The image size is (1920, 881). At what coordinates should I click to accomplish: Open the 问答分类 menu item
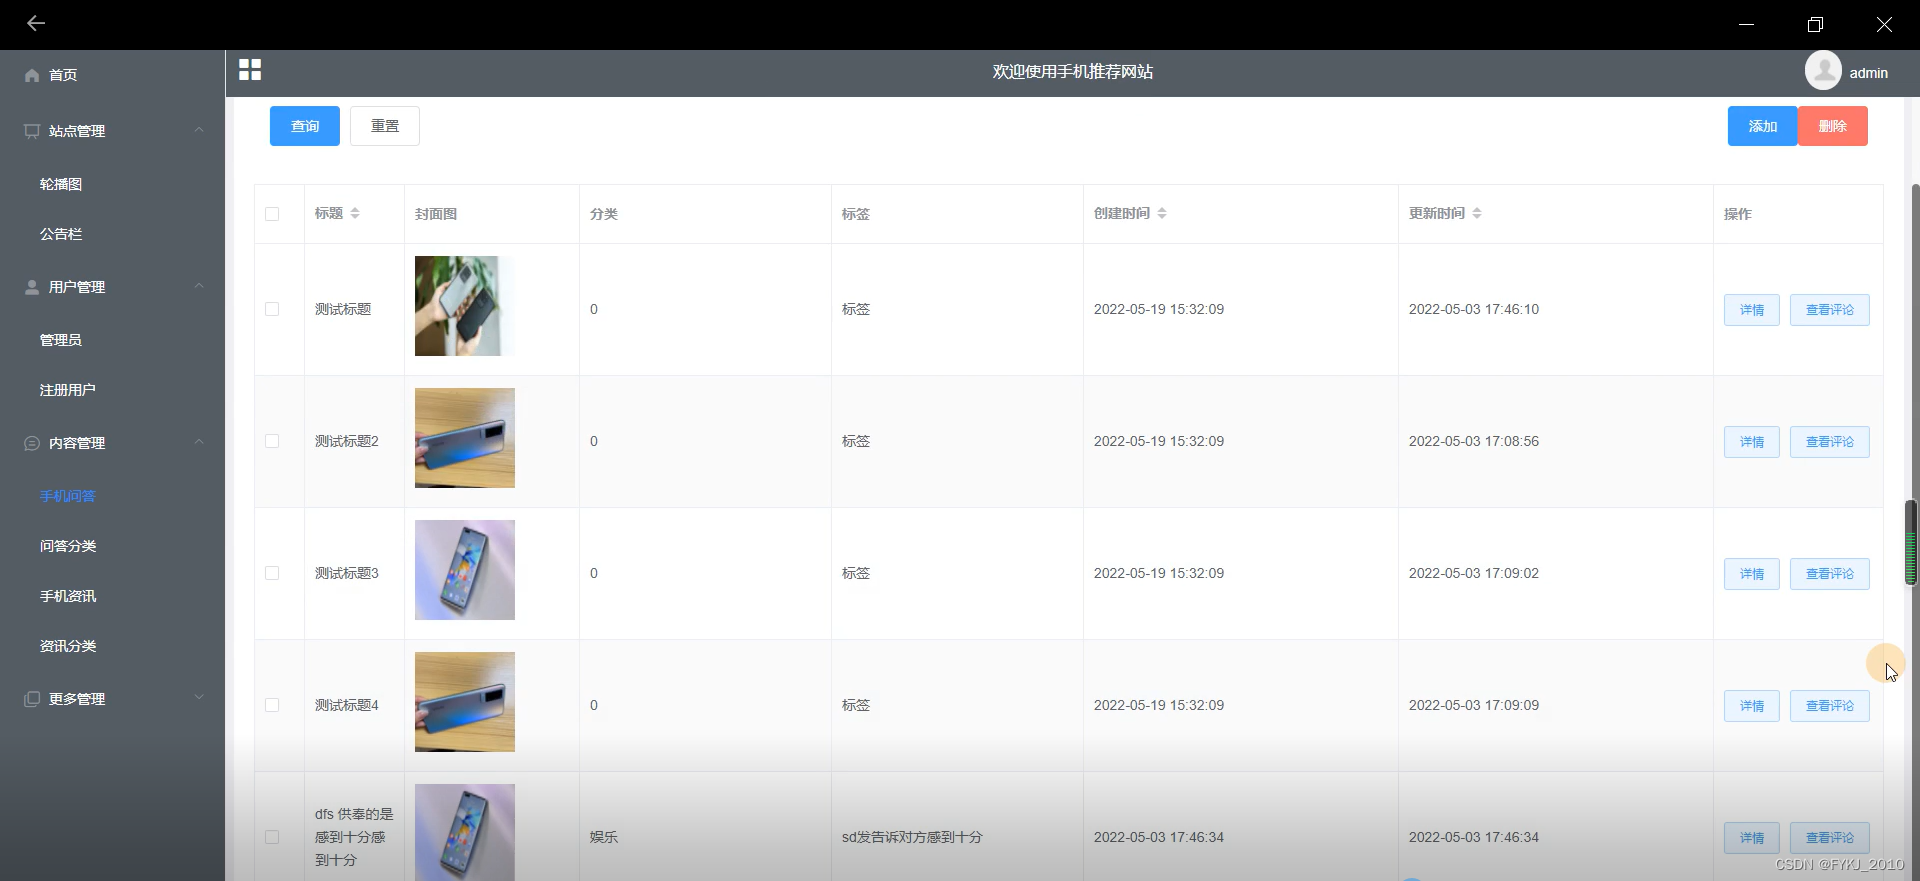(112, 546)
